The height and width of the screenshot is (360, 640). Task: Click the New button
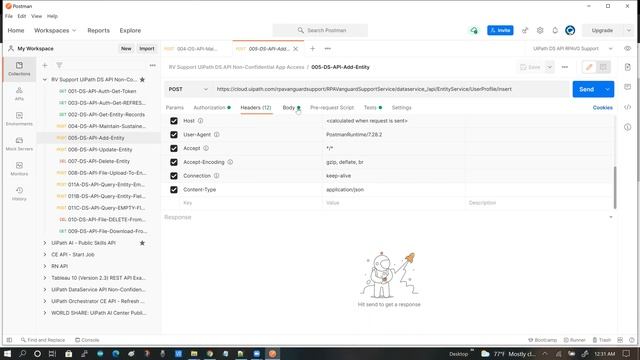(126, 49)
